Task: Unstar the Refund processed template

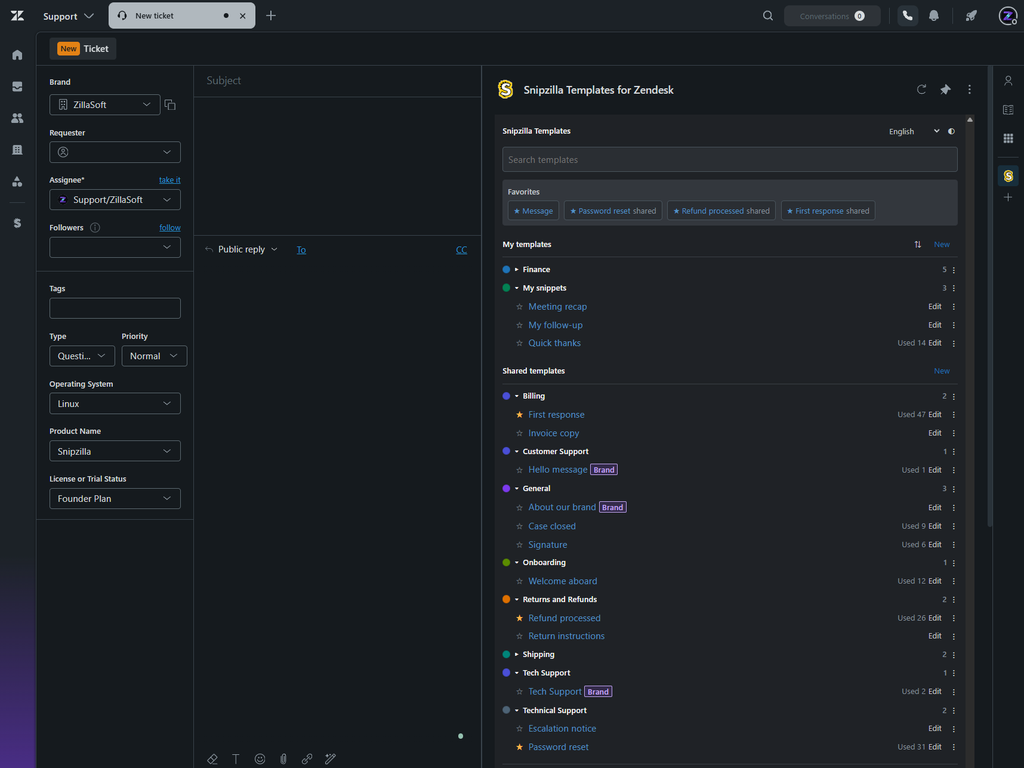Action: click(519, 618)
